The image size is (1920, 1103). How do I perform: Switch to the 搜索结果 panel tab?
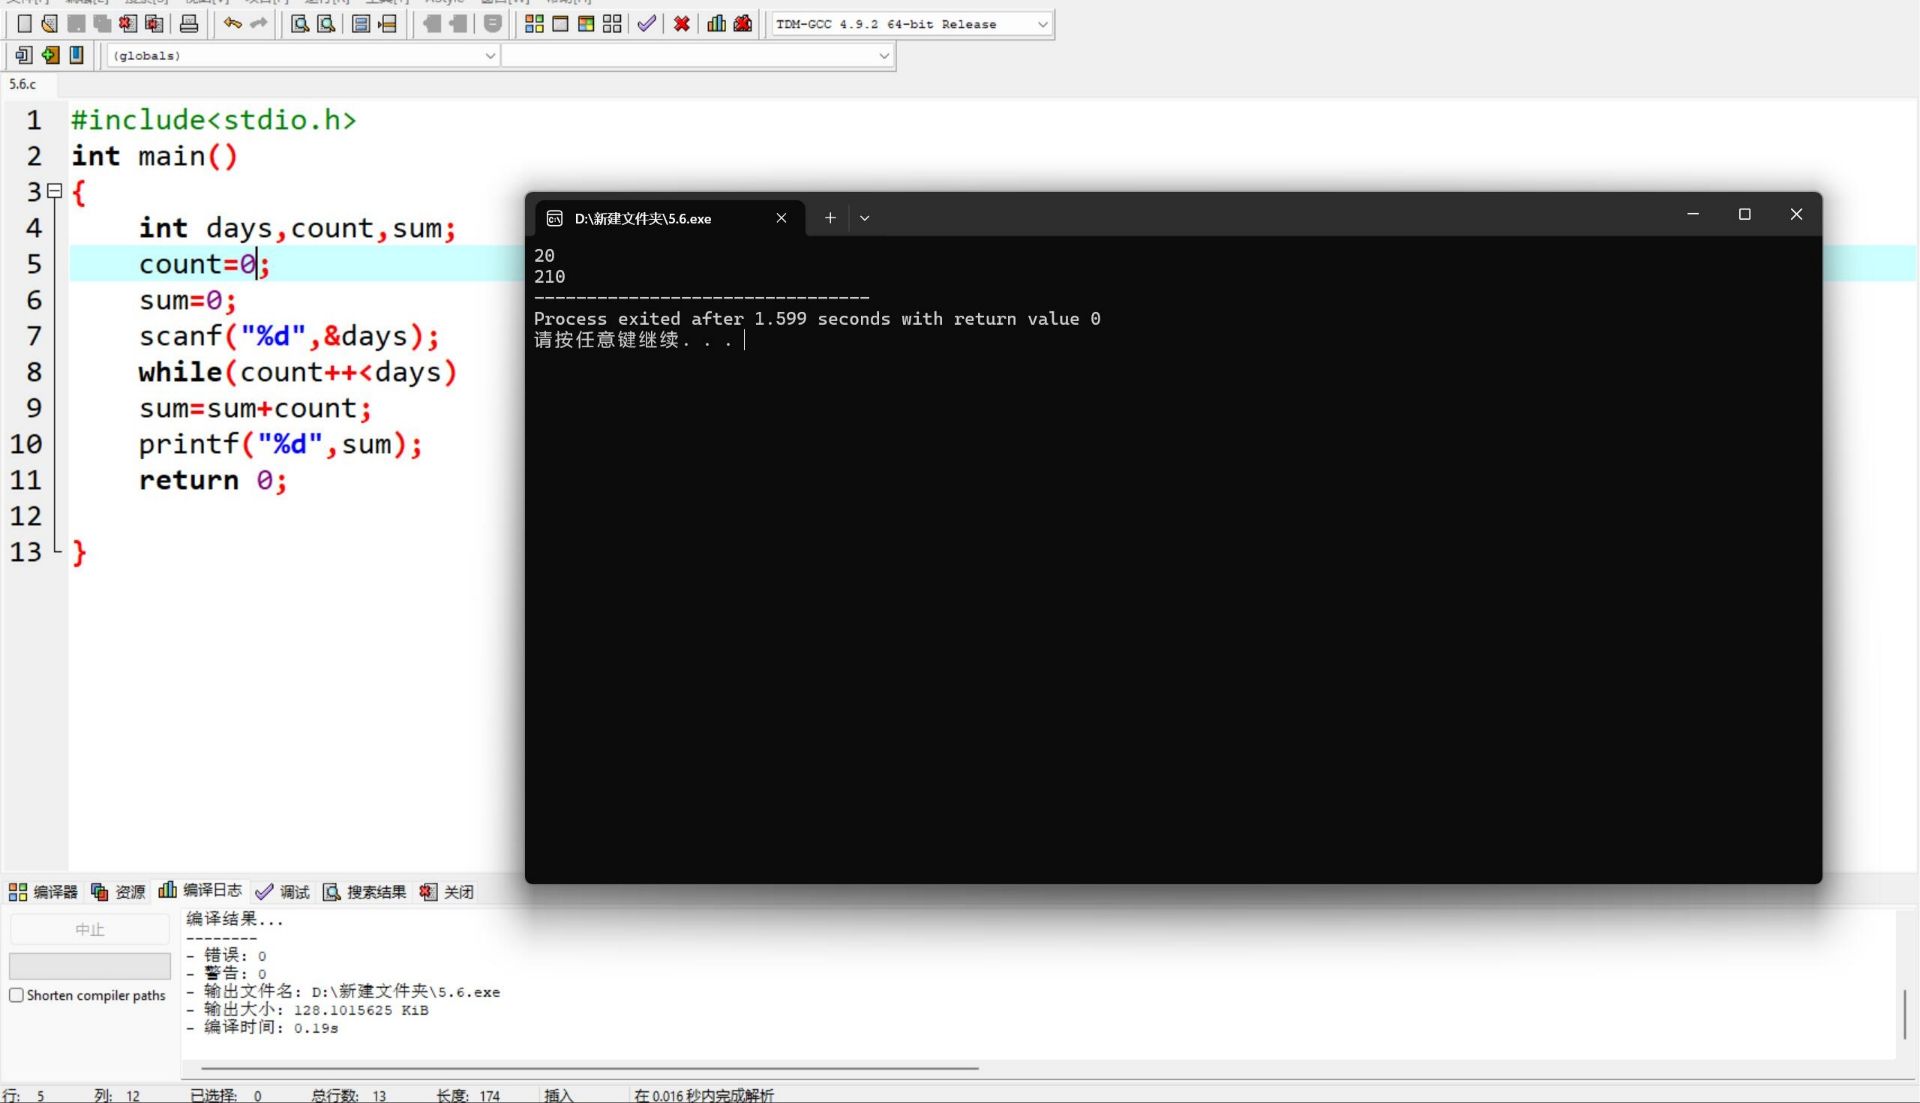[x=375, y=891]
